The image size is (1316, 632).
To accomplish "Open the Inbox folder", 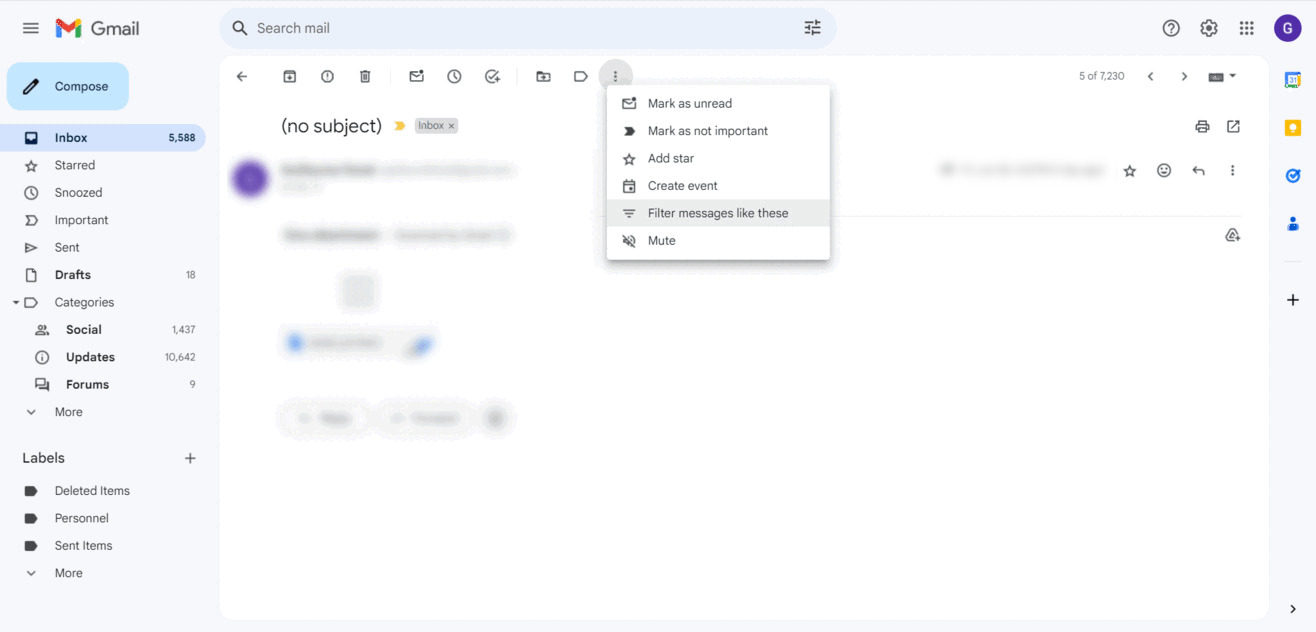I will click(103, 138).
